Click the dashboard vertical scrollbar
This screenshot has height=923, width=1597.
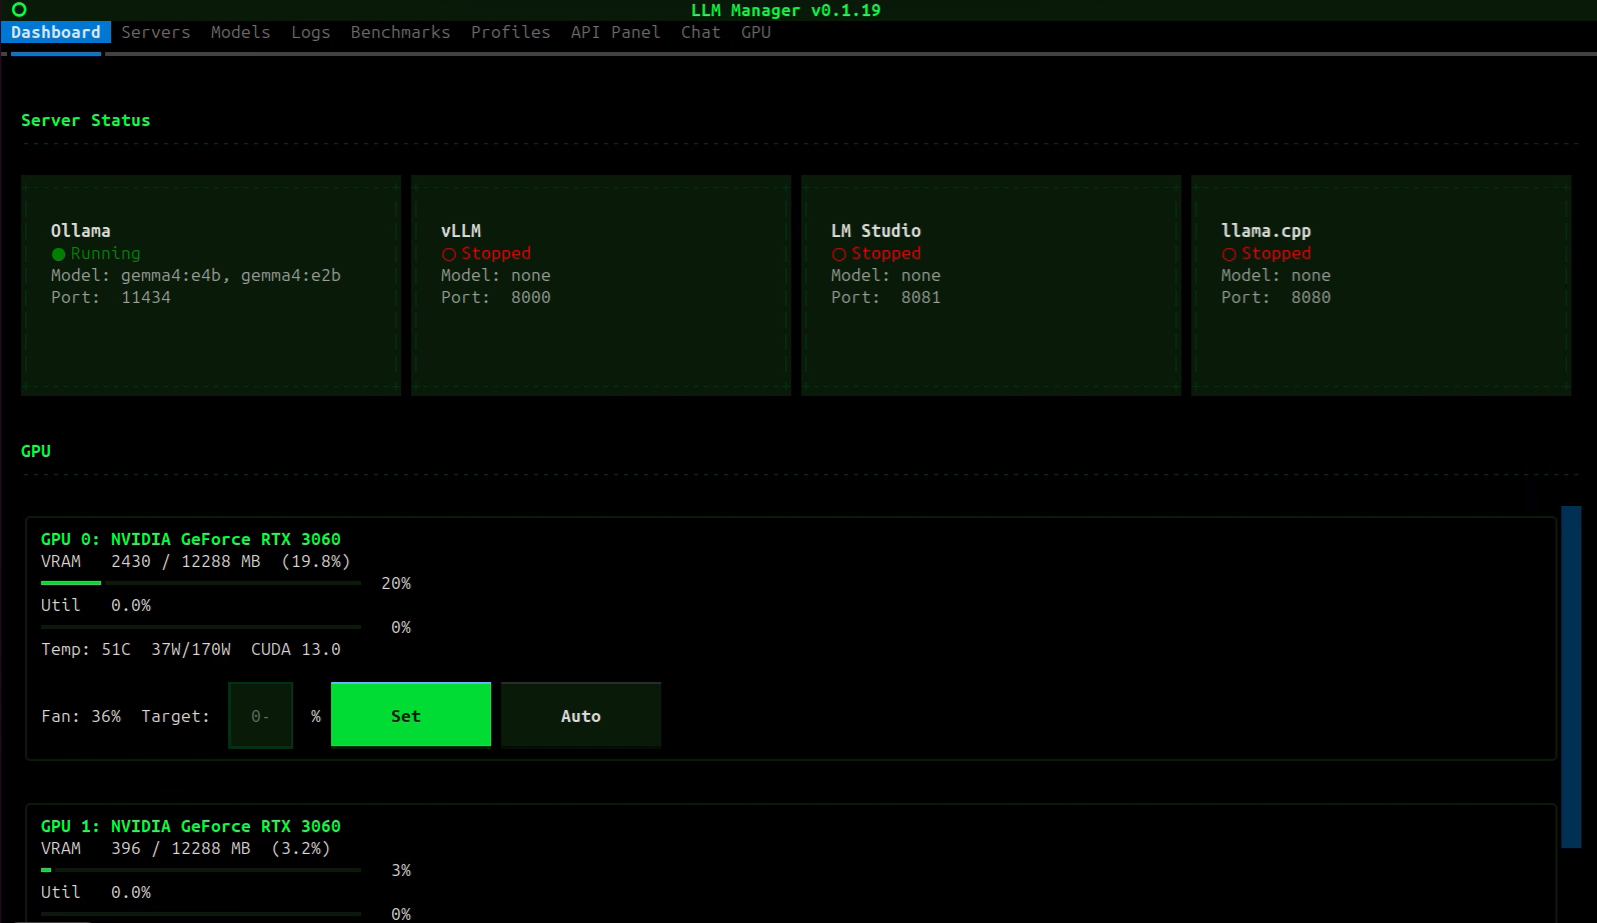click(x=1571, y=677)
